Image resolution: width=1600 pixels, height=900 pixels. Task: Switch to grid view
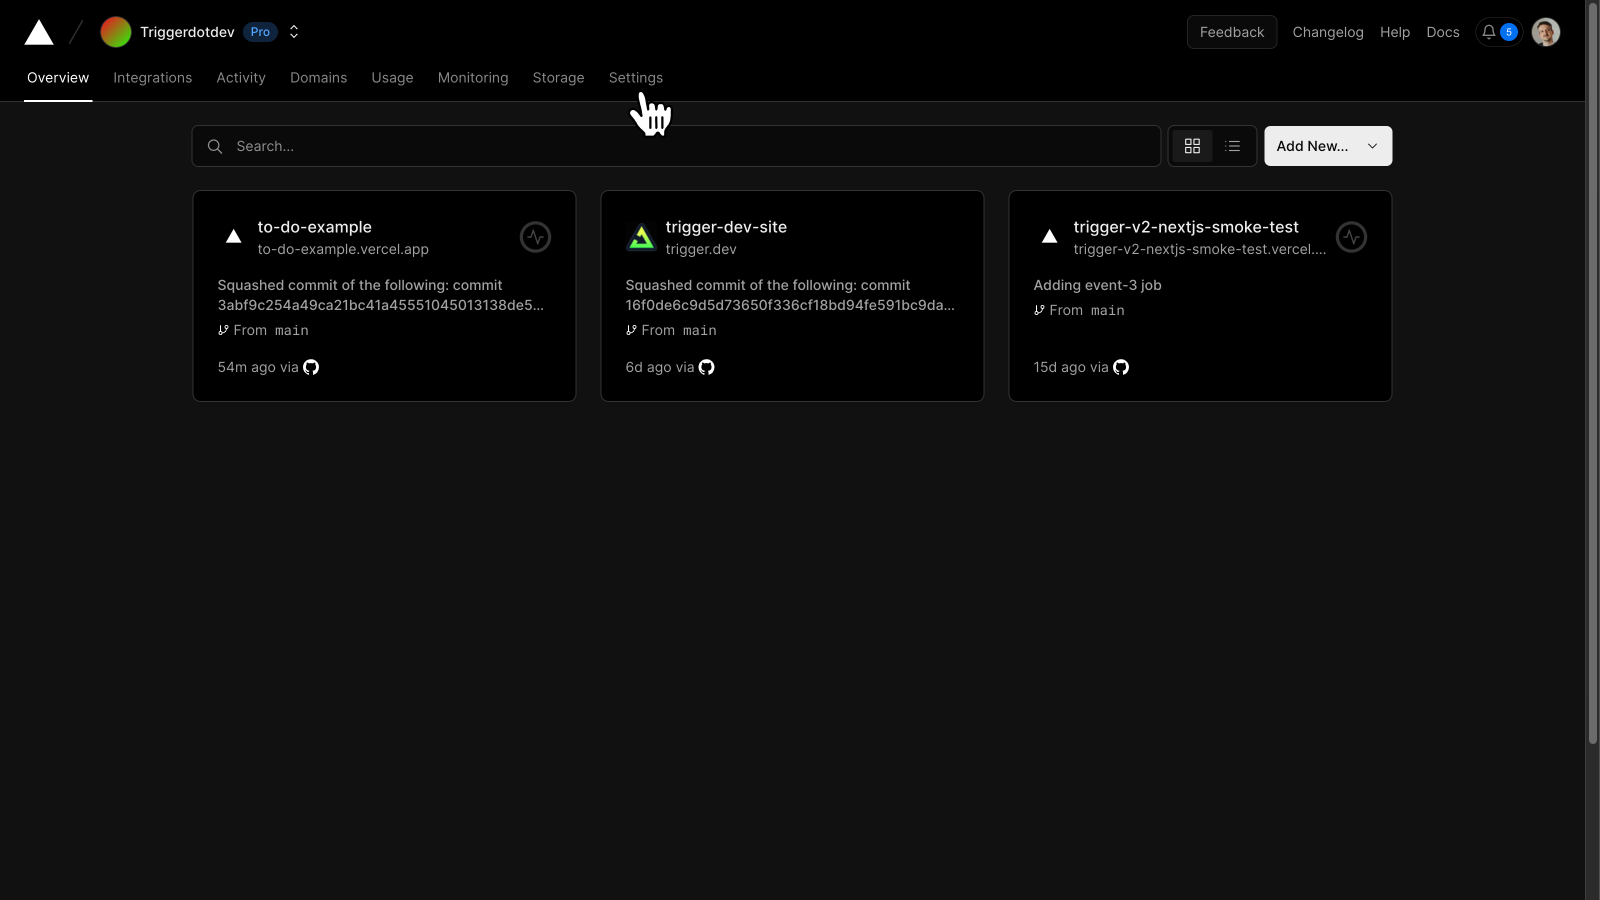pyautogui.click(x=1192, y=146)
